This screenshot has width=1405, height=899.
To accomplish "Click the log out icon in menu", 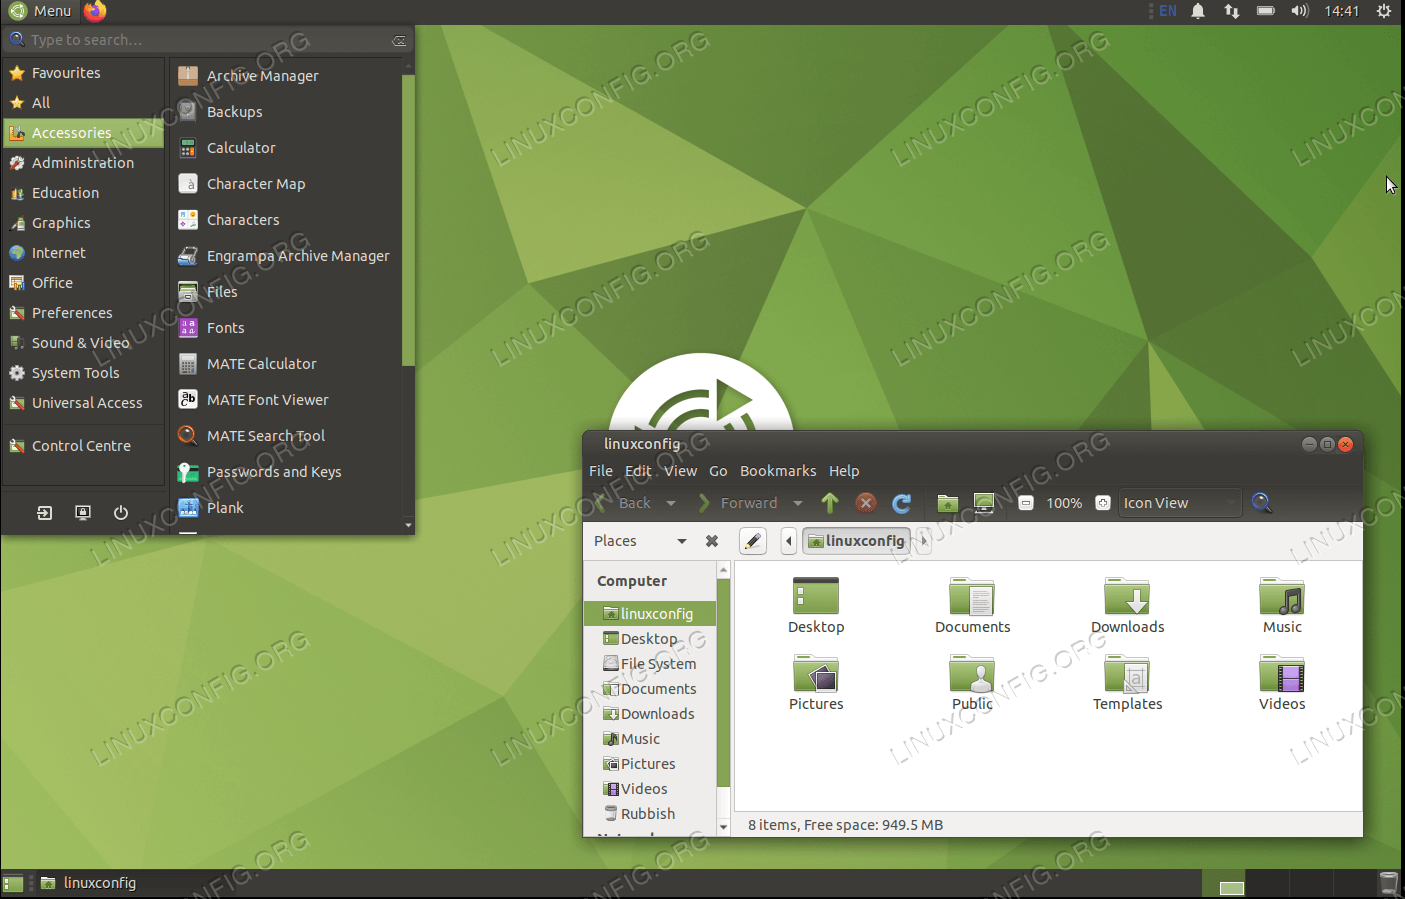I will click(x=45, y=513).
